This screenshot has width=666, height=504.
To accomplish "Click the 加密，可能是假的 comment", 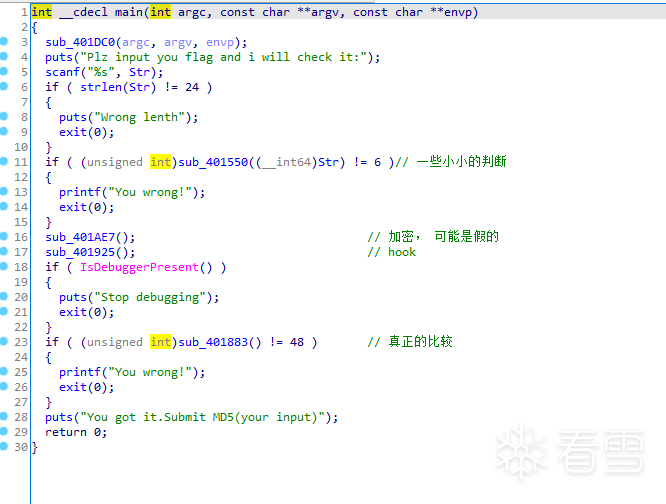I will pos(433,237).
